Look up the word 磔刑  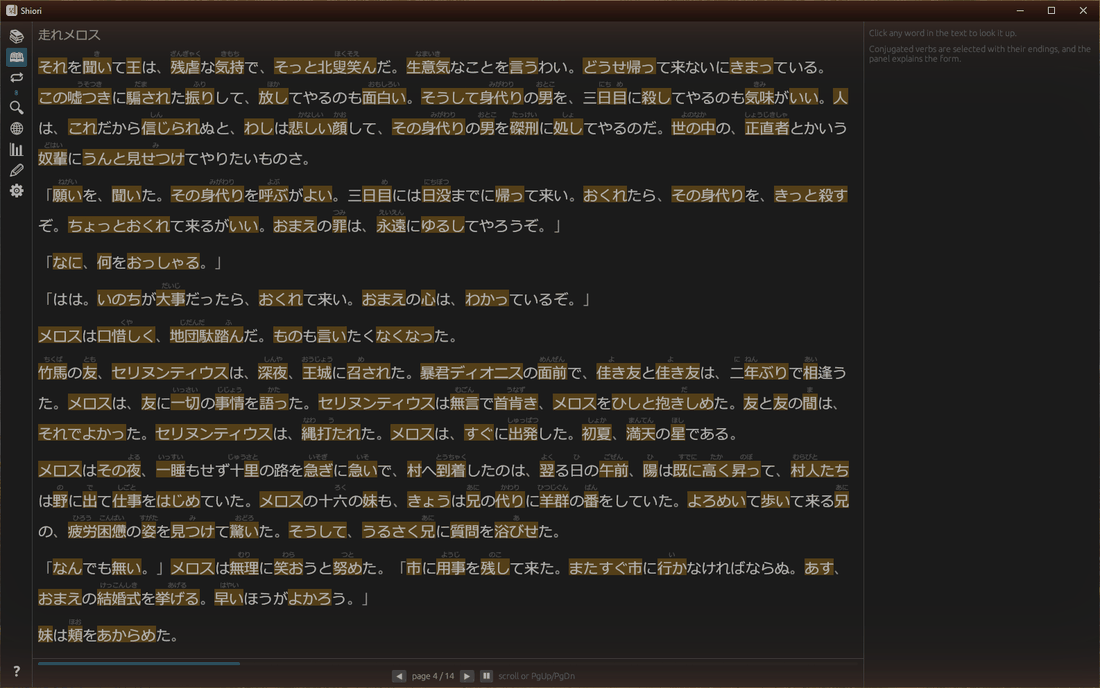click(x=524, y=128)
